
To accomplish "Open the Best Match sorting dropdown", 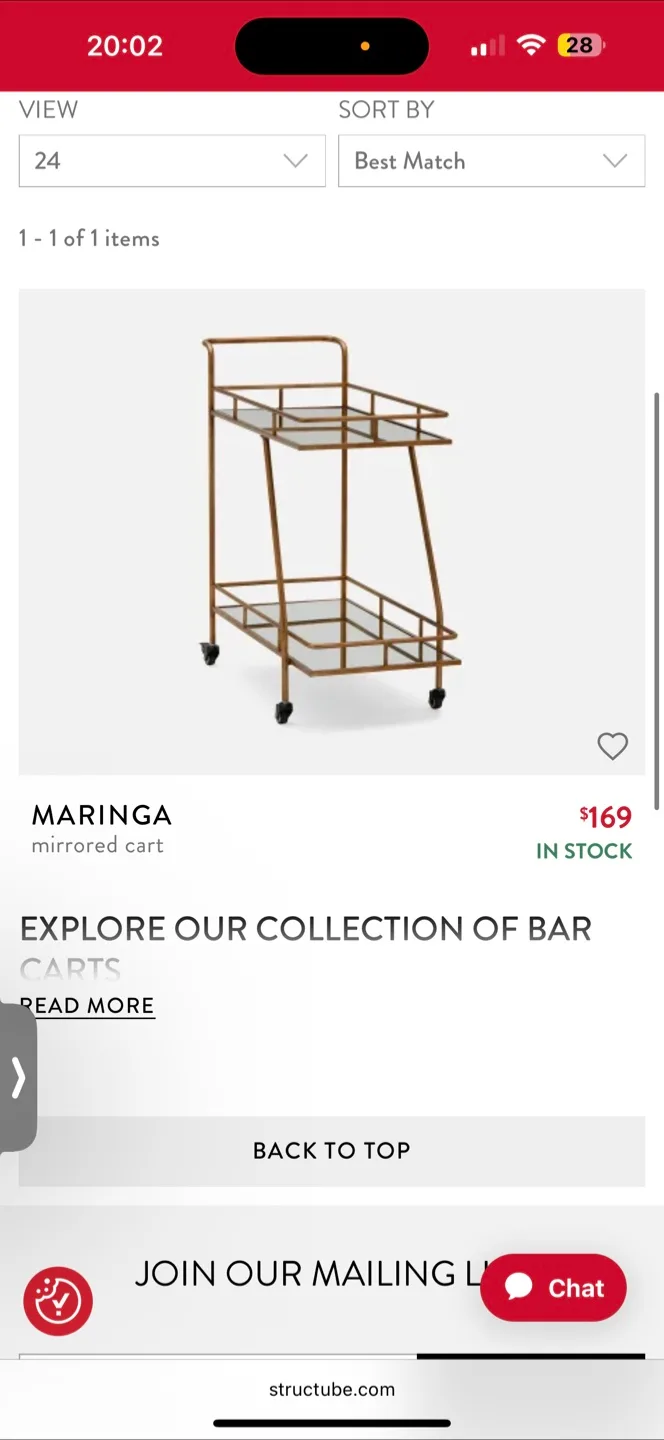I will click(x=491, y=161).
